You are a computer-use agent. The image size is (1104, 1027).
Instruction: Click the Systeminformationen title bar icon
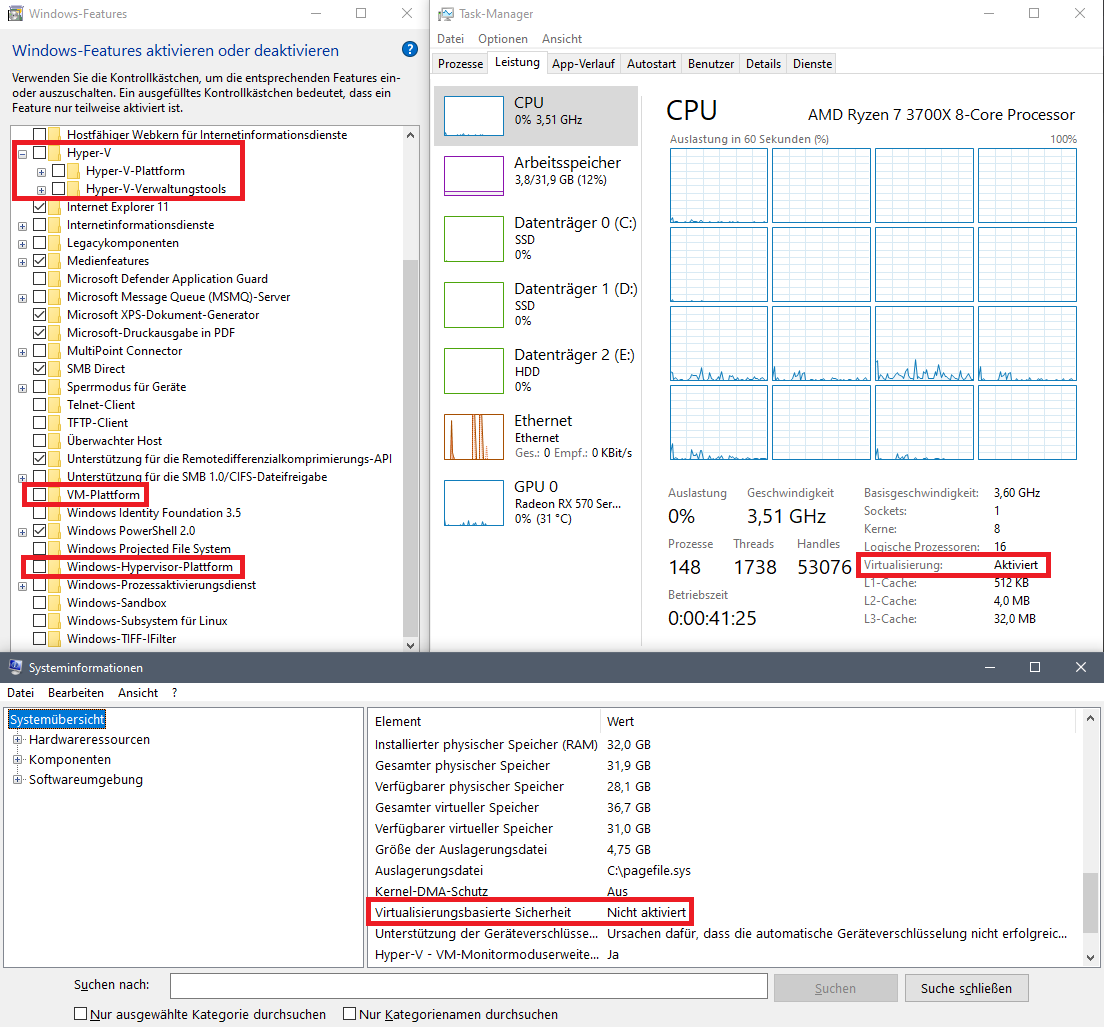tap(15, 667)
